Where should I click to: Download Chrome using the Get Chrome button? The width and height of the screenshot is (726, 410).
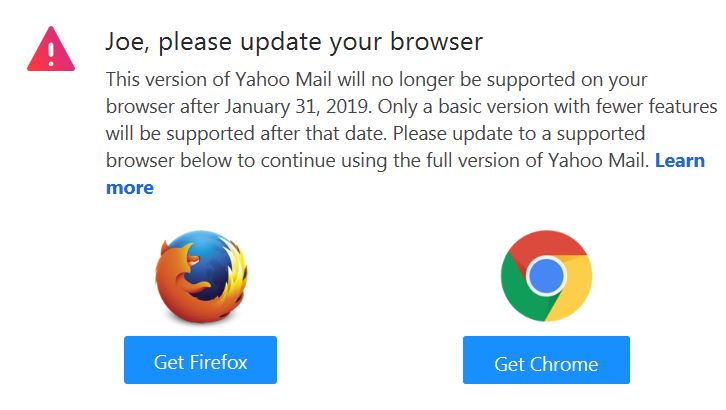coord(546,360)
